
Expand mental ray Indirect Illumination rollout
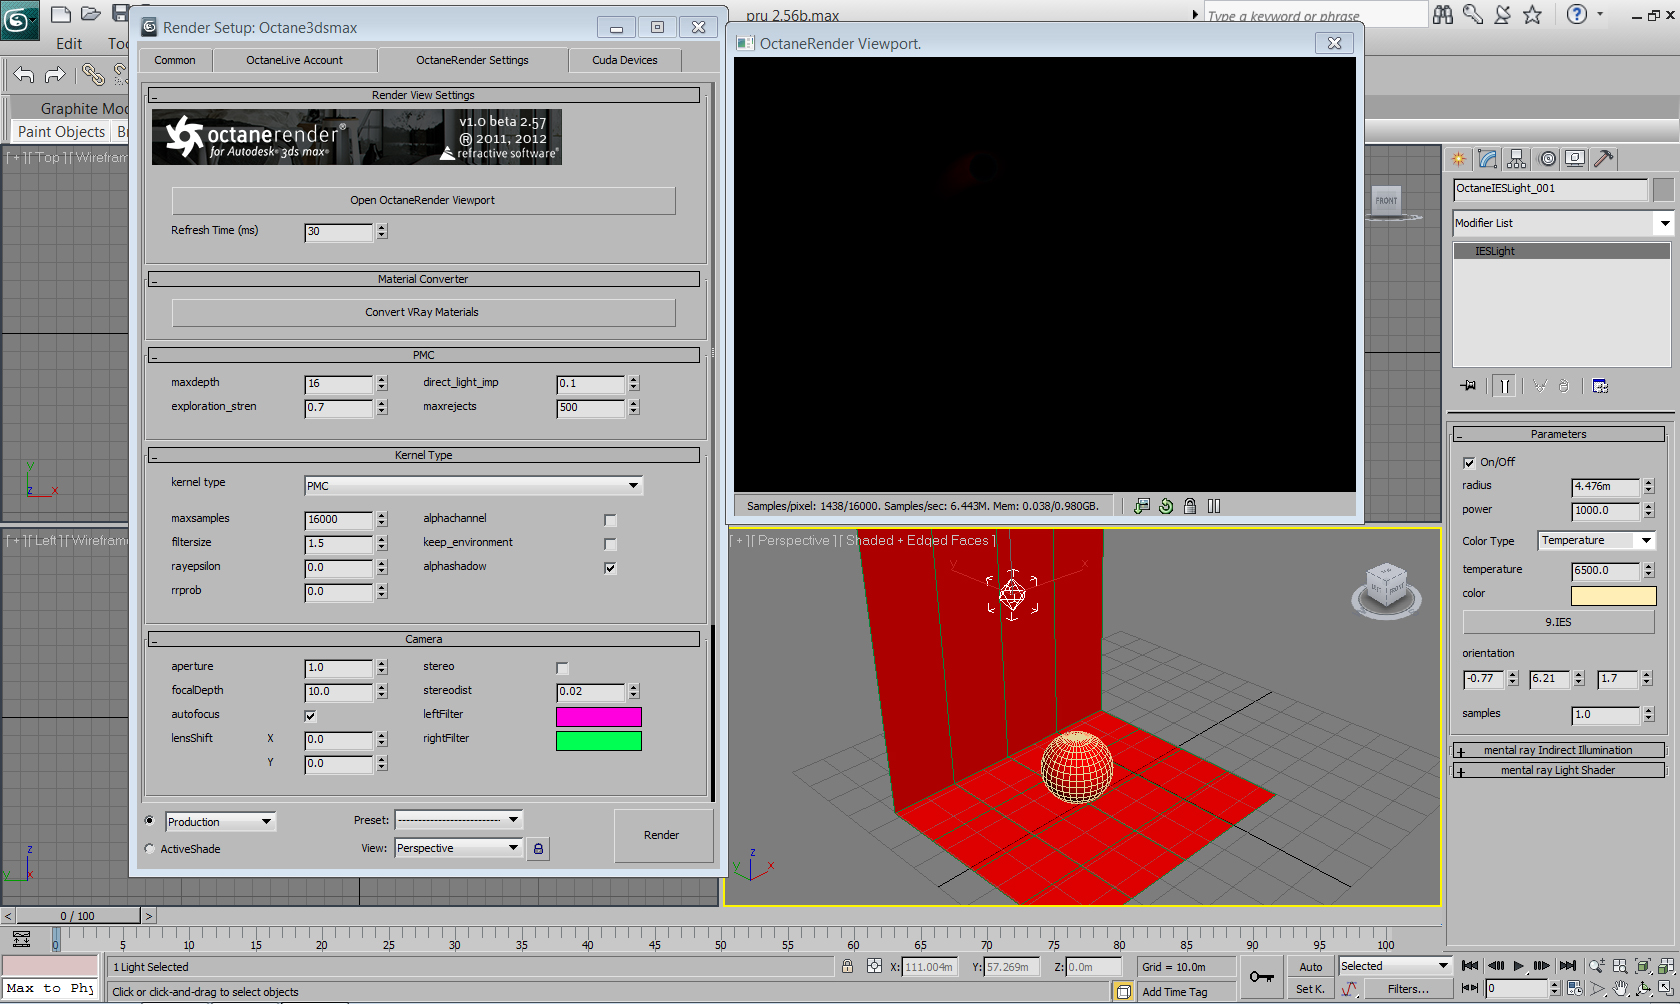click(x=1558, y=750)
